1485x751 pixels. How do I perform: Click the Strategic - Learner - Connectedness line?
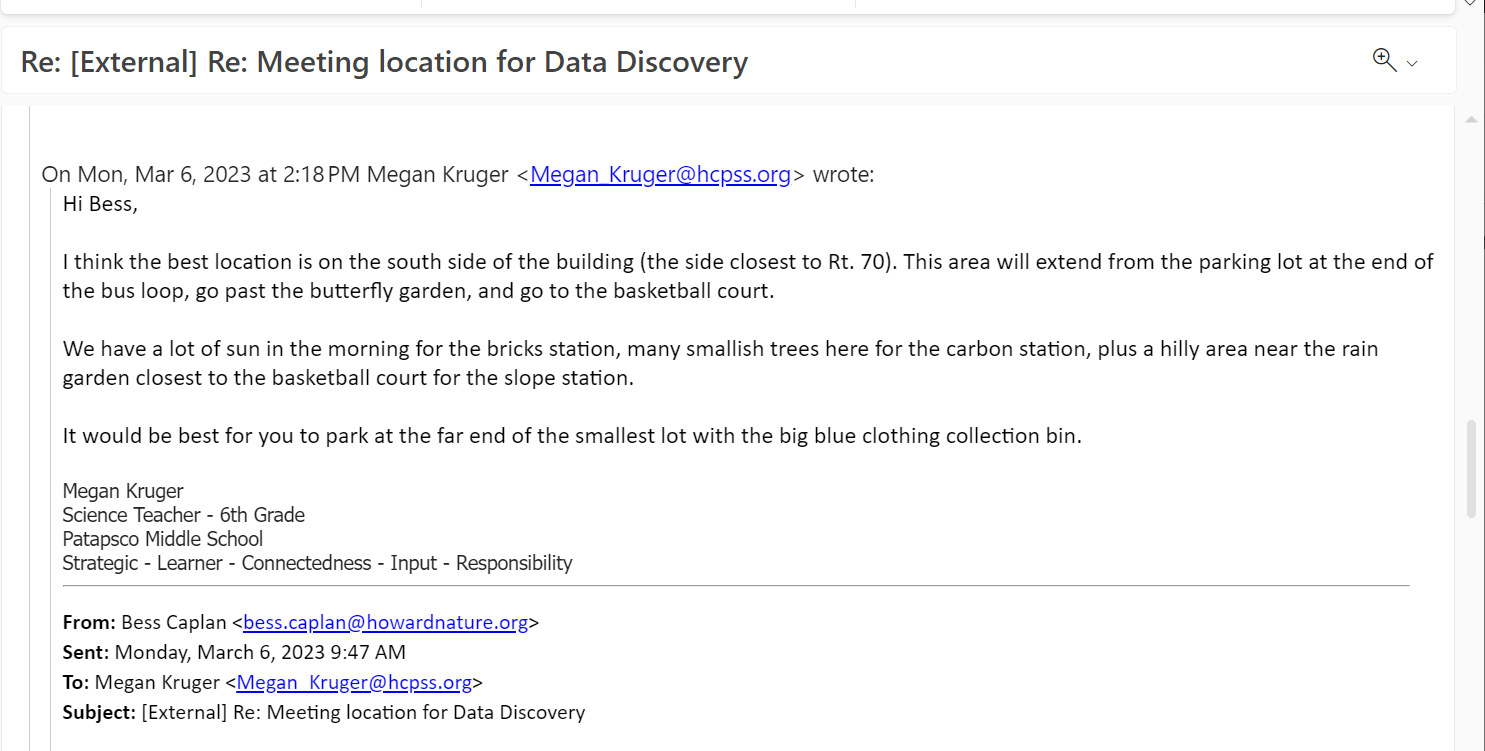pos(317,563)
